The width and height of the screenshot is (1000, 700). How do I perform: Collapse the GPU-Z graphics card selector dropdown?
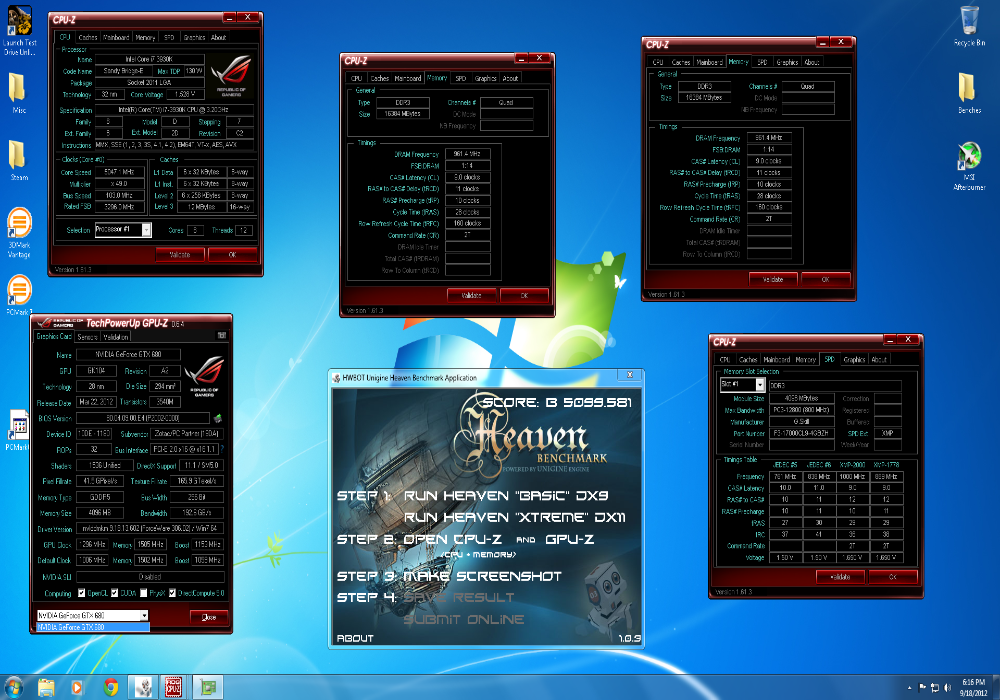coord(145,615)
